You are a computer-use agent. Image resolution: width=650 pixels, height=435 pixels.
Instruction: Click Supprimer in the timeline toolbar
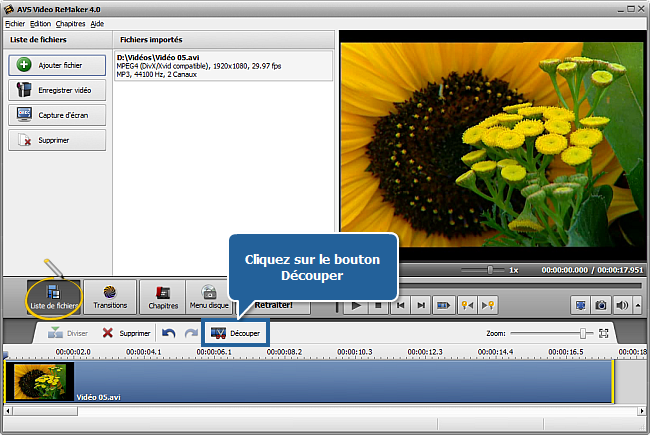pos(126,333)
